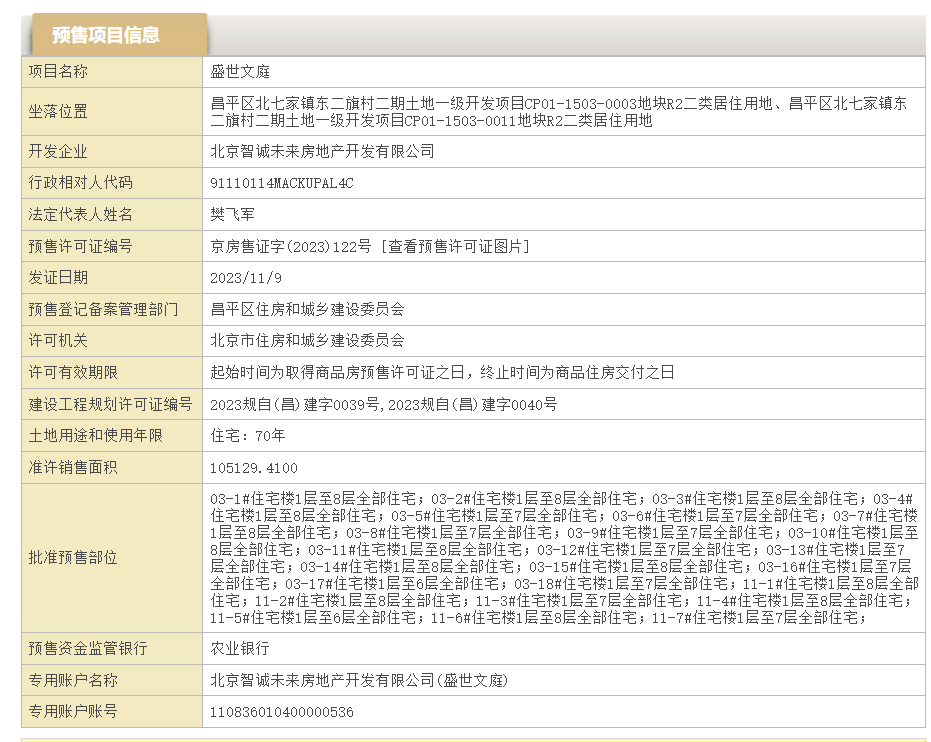This screenshot has height=742, width=931.
Task: Select developer 北京智诚未来房地产开发有限公司 in 开发企业 row
Action: pyautogui.click(x=322, y=151)
